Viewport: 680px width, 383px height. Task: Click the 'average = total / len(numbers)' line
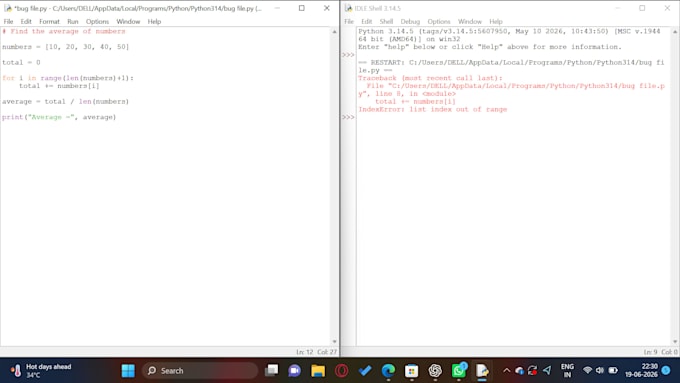(x=65, y=101)
